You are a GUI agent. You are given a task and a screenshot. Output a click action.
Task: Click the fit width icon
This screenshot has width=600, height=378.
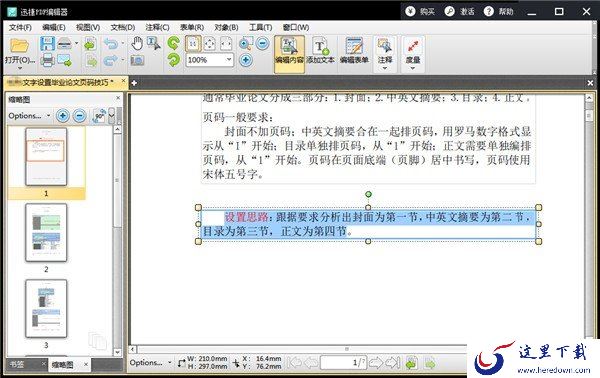[226, 44]
